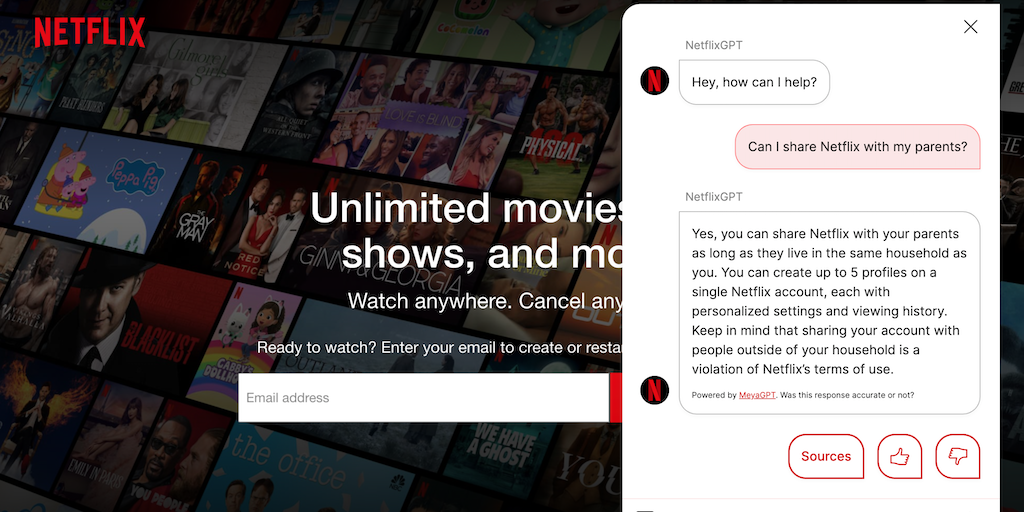Click the thumbs down feedback button
The width and height of the screenshot is (1024, 512).
tap(957, 456)
